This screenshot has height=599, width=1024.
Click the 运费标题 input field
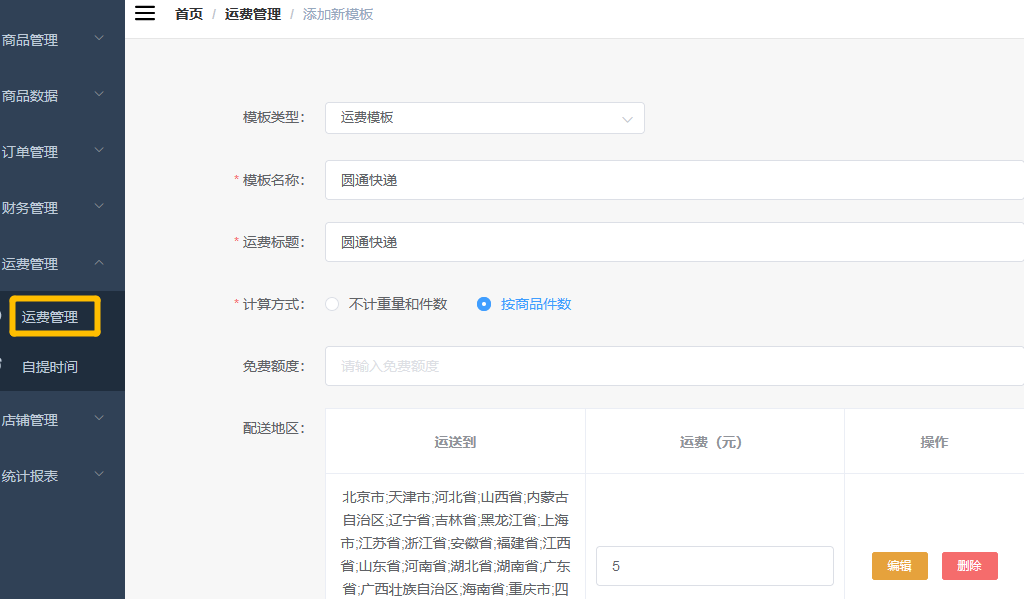click(672, 242)
